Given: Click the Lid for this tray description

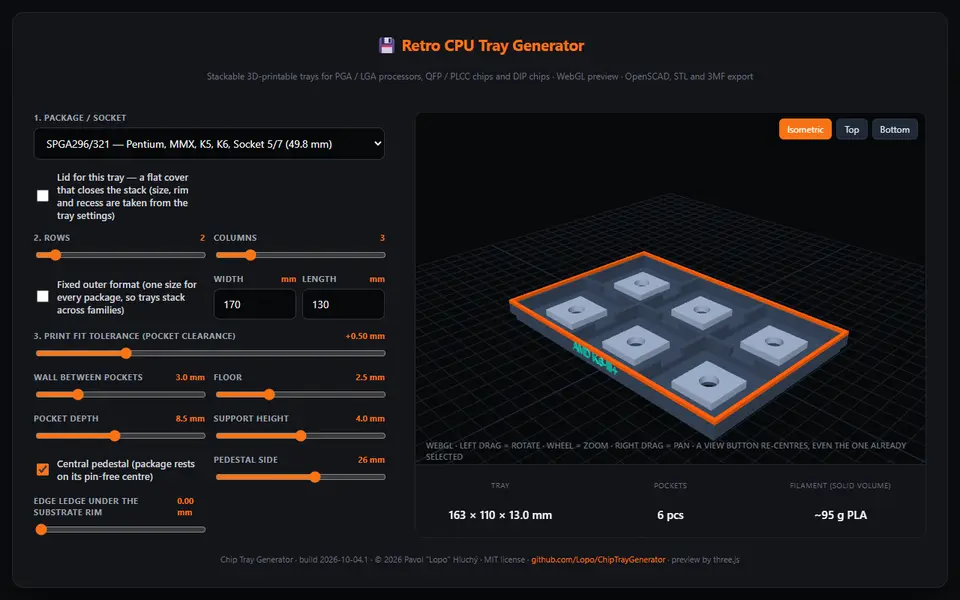Looking at the screenshot, I should coord(122,197).
